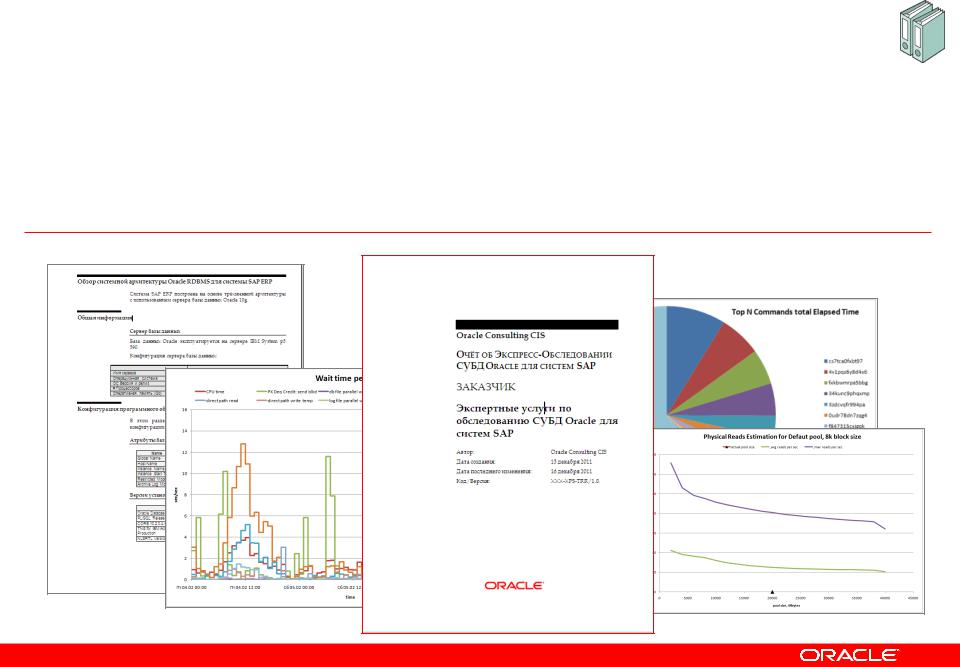The height and width of the screenshot is (667, 960).
Task: Click the Oracle logo in the red footer
Action: point(849,655)
